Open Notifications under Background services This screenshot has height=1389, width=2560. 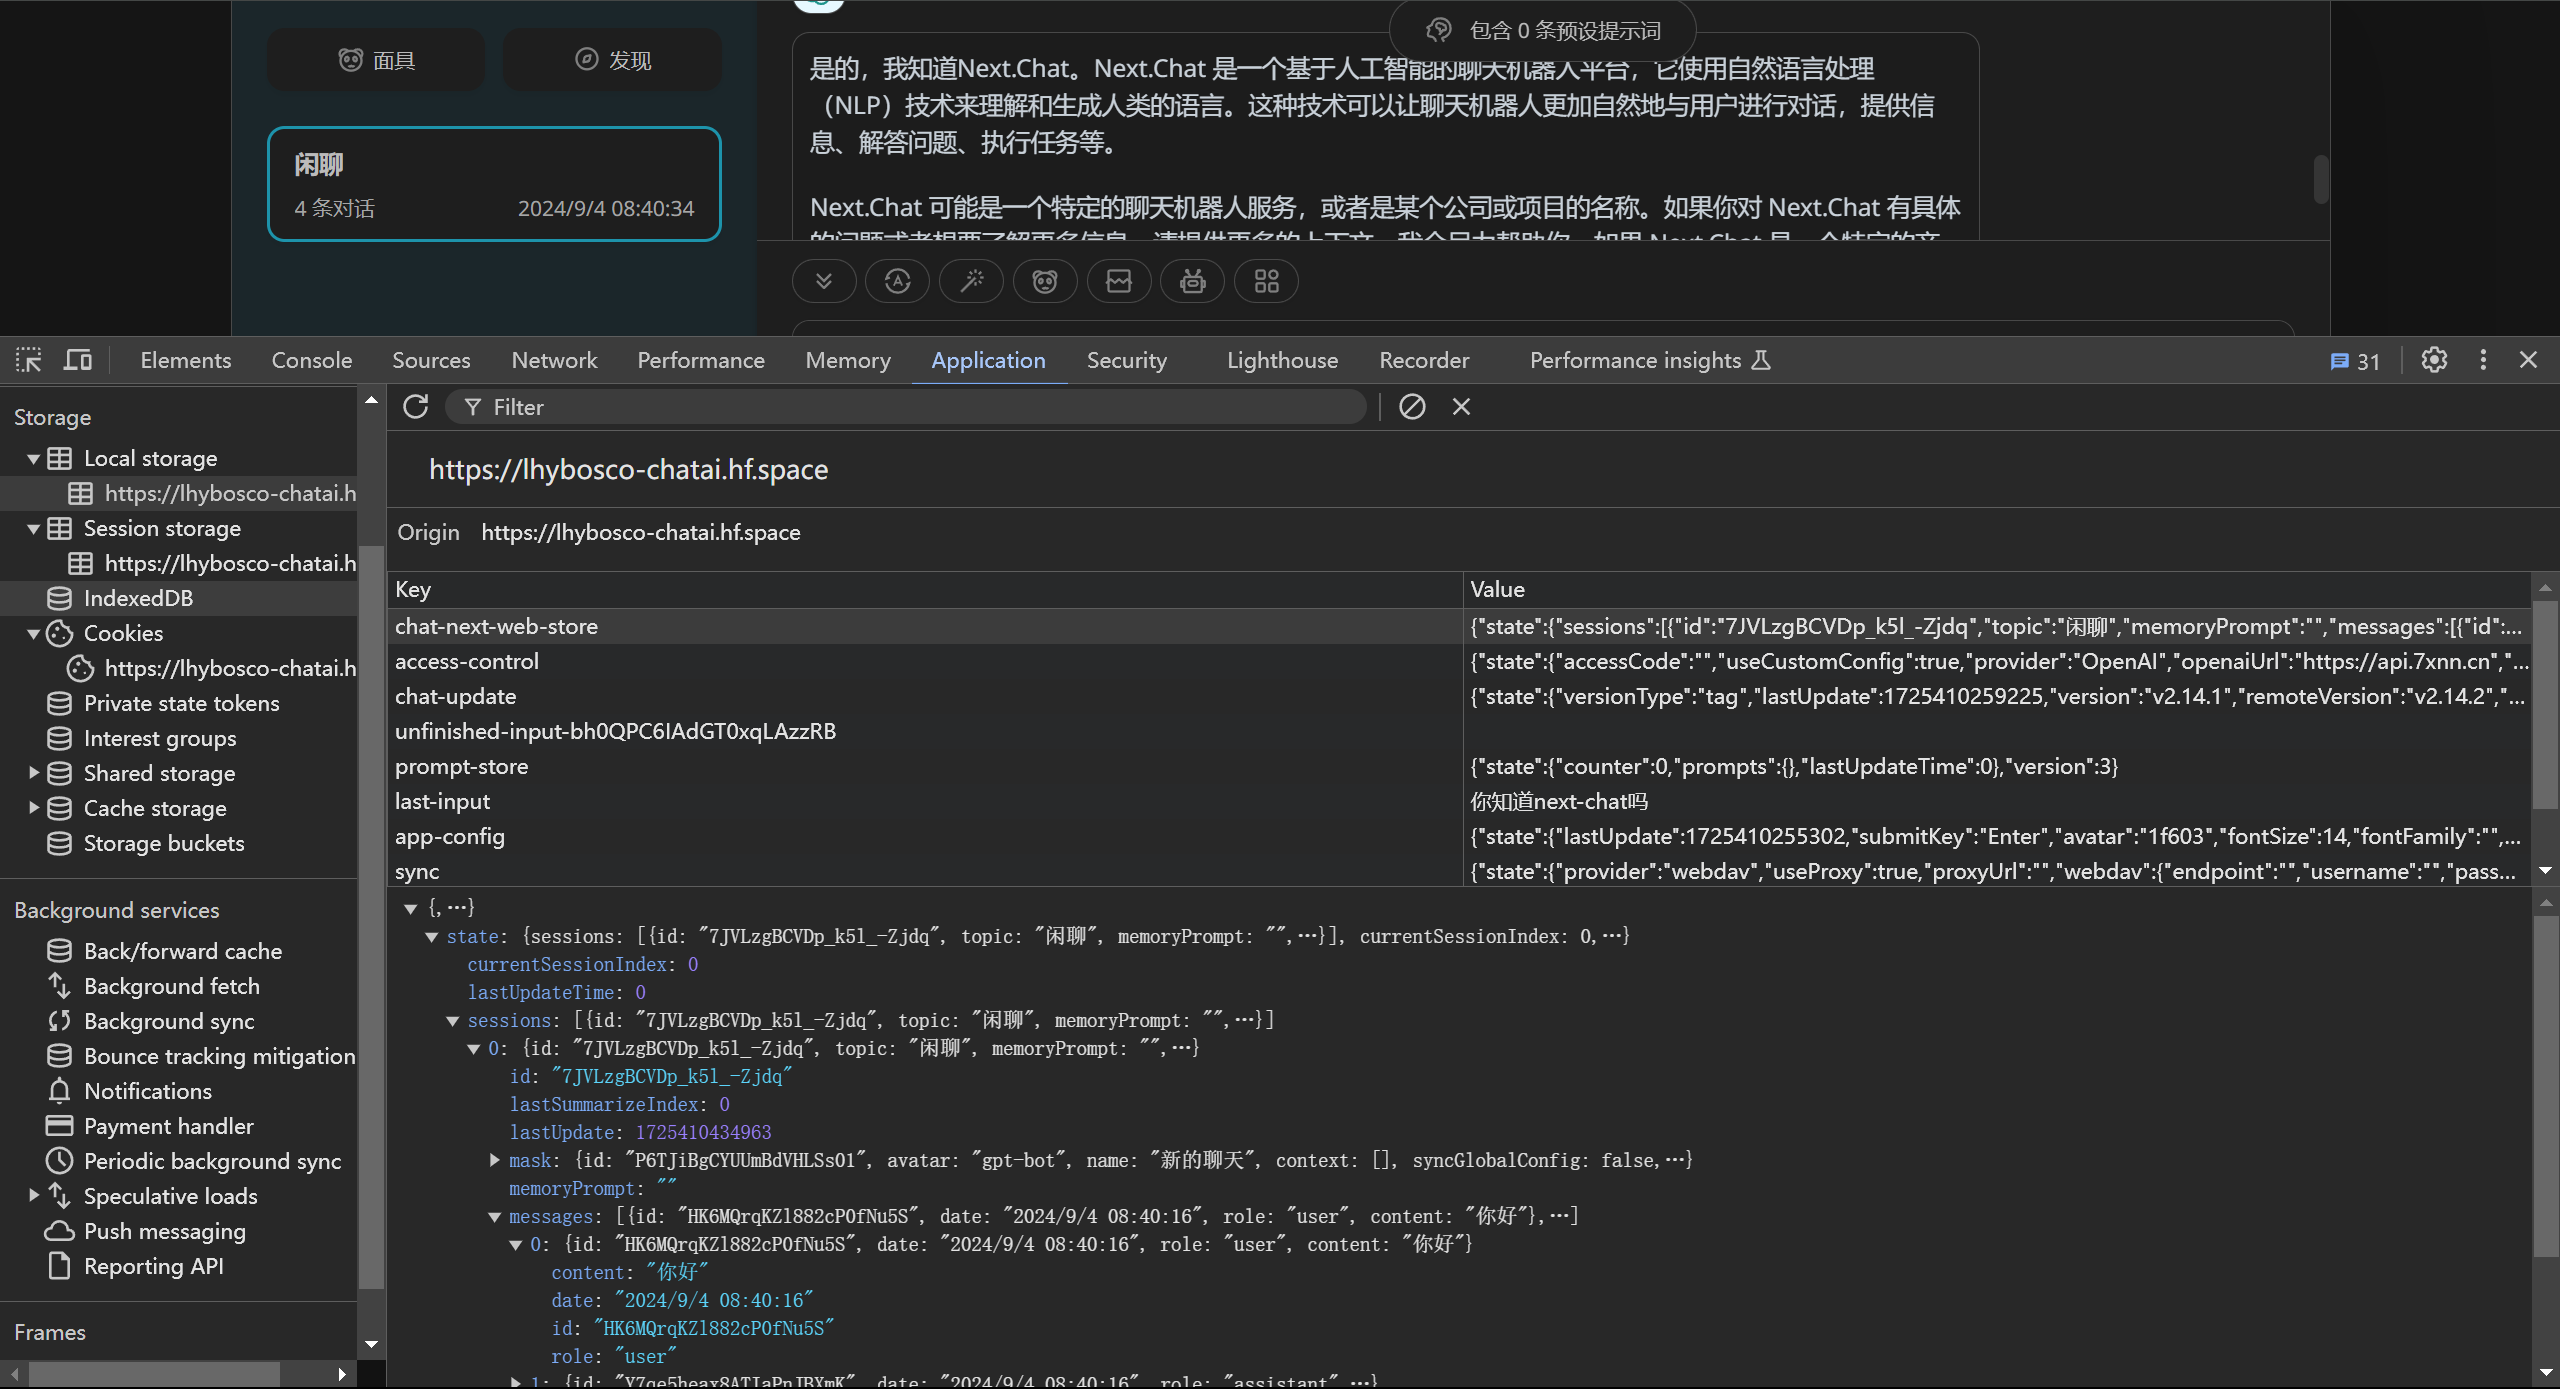(x=148, y=1091)
